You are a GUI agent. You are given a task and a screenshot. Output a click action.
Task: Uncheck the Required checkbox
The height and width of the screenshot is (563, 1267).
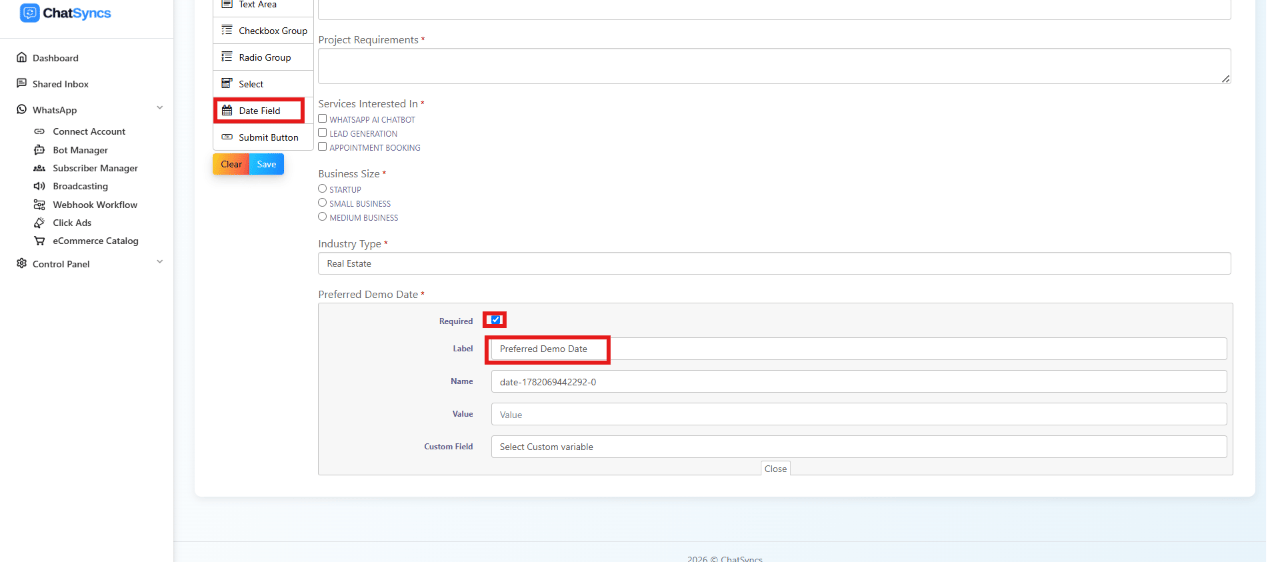click(x=495, y=320)
